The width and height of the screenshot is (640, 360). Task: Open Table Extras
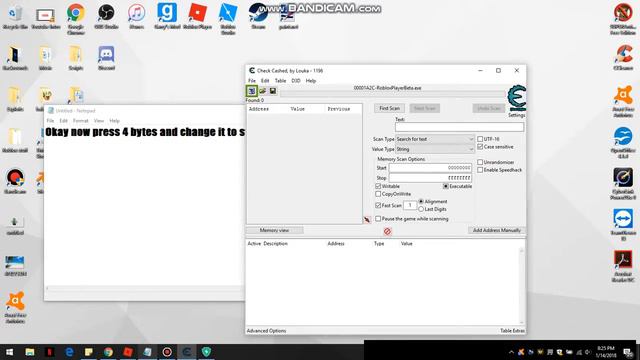coord(513,331)
